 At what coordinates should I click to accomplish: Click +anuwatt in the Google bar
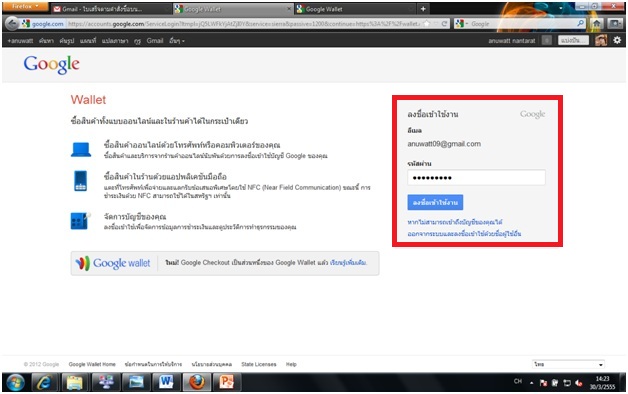20,40
